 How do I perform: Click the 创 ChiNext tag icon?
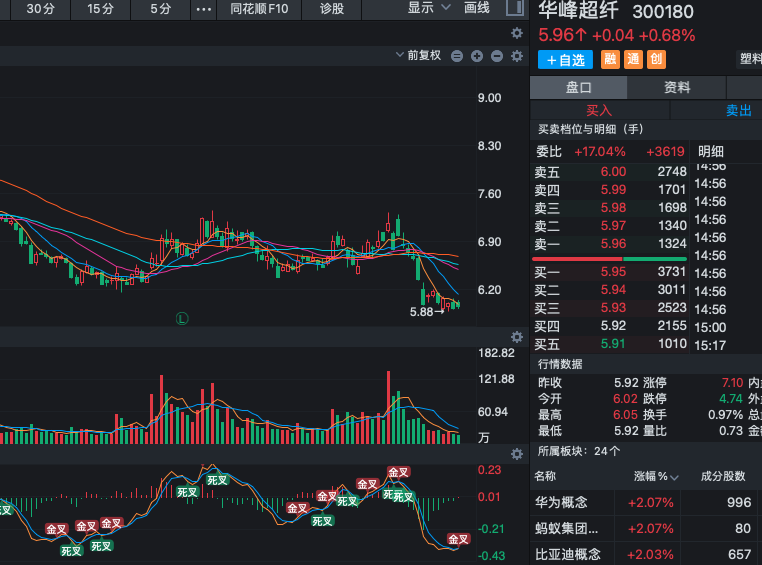(x=657, y=60)
